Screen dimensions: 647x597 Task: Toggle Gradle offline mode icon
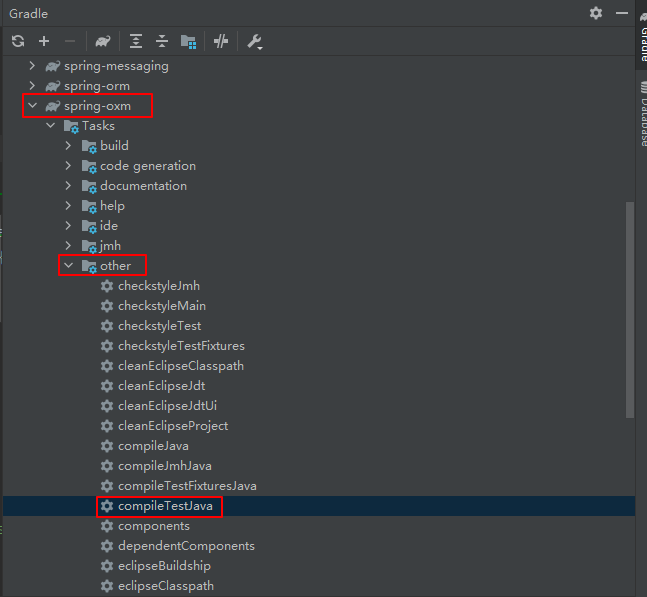tap(221, 41)
